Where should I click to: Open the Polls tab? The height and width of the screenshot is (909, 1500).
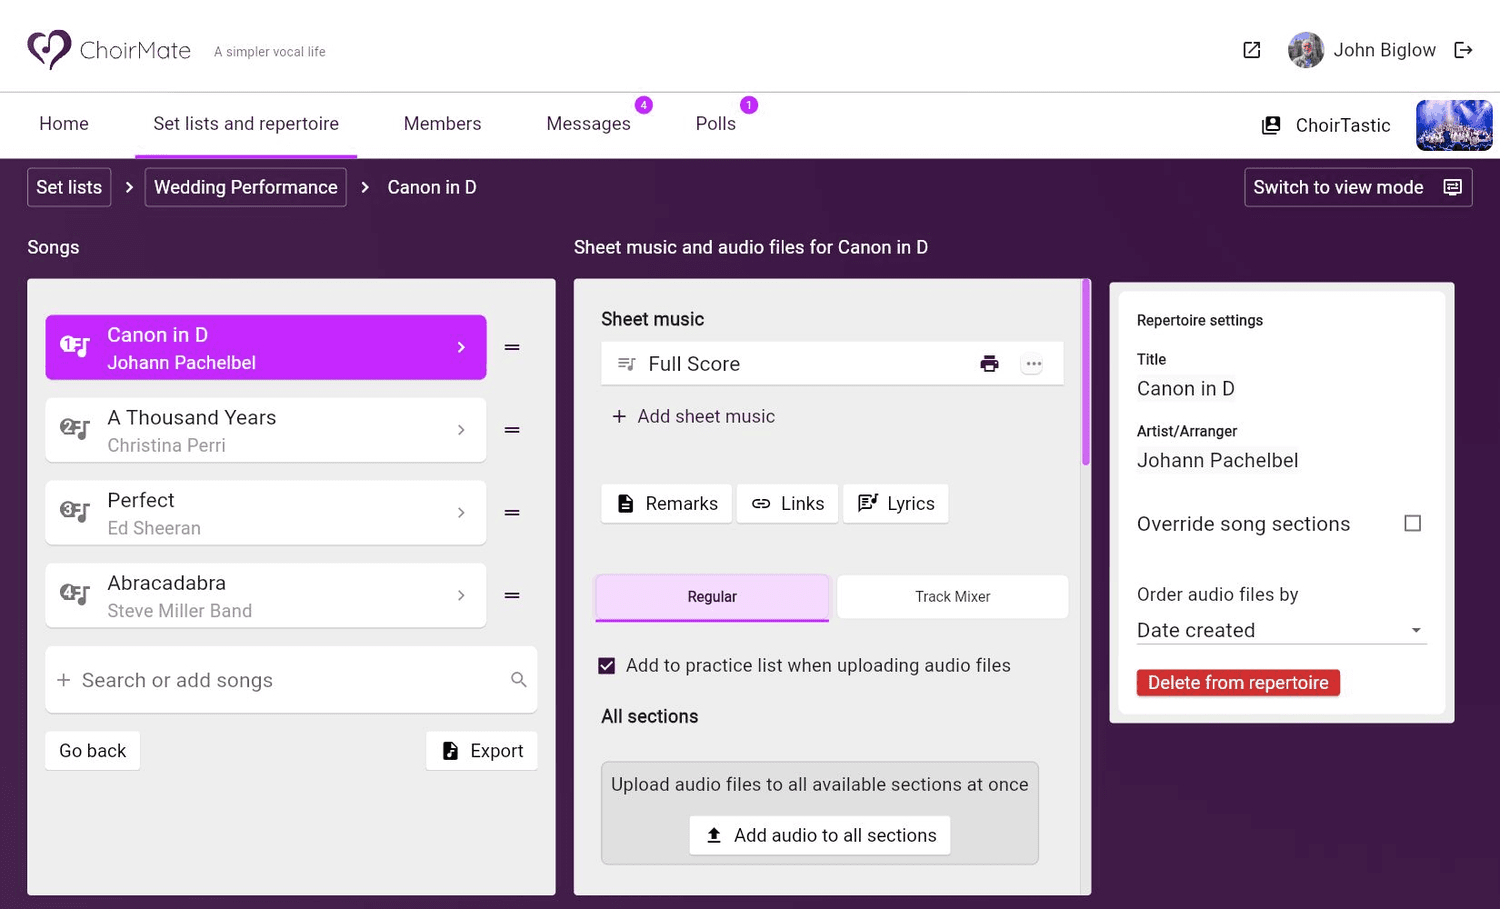(x=716, y=124)
